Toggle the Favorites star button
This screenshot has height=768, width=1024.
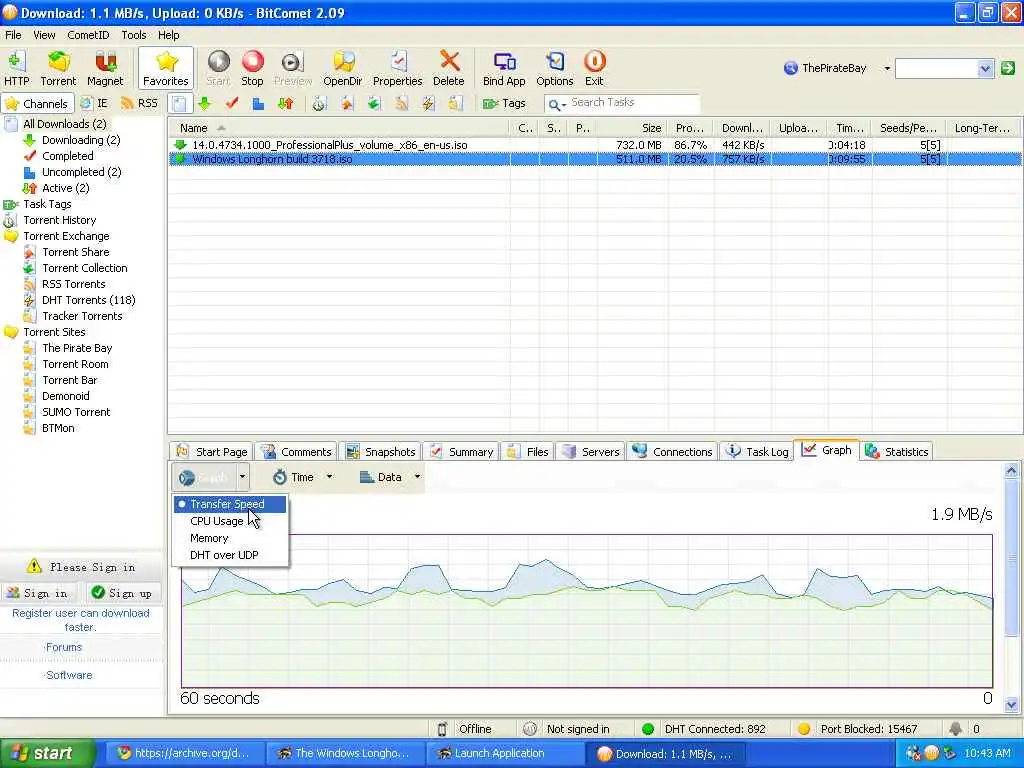click(166, 69)
